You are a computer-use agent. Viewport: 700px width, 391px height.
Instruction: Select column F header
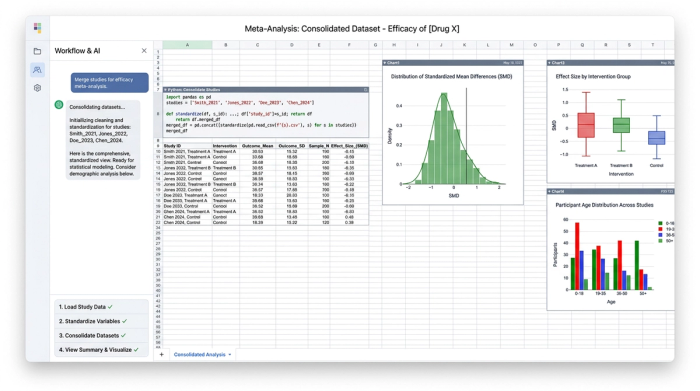(349, 45)
